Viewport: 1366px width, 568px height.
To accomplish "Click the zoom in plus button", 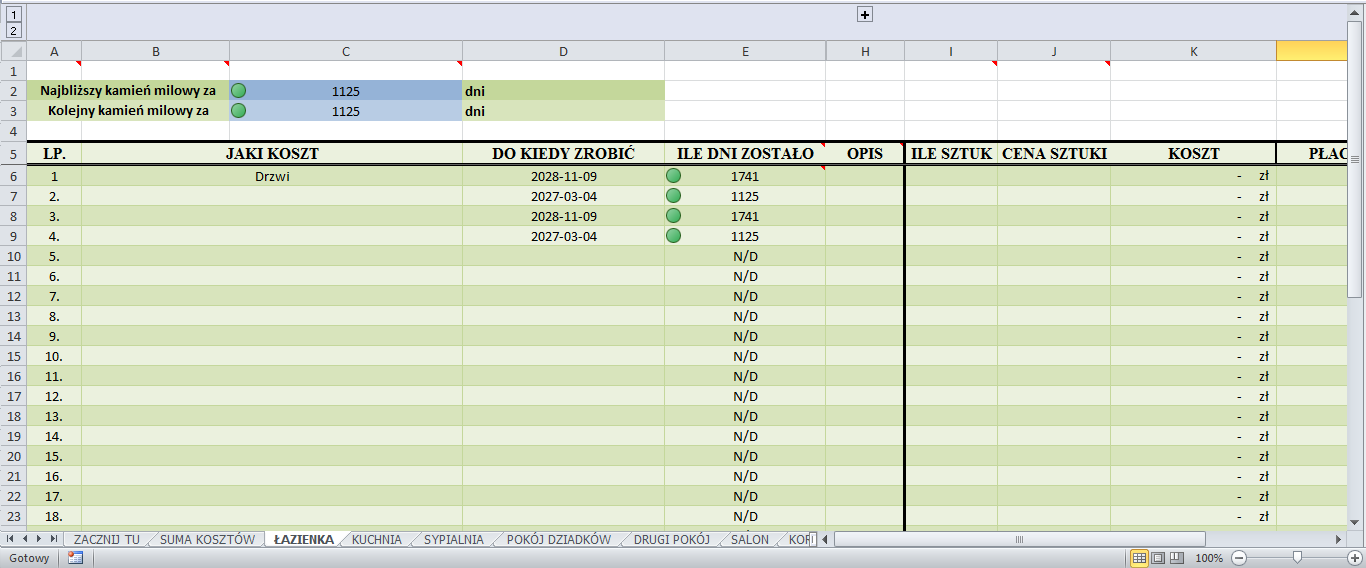I will (1355, 558).
